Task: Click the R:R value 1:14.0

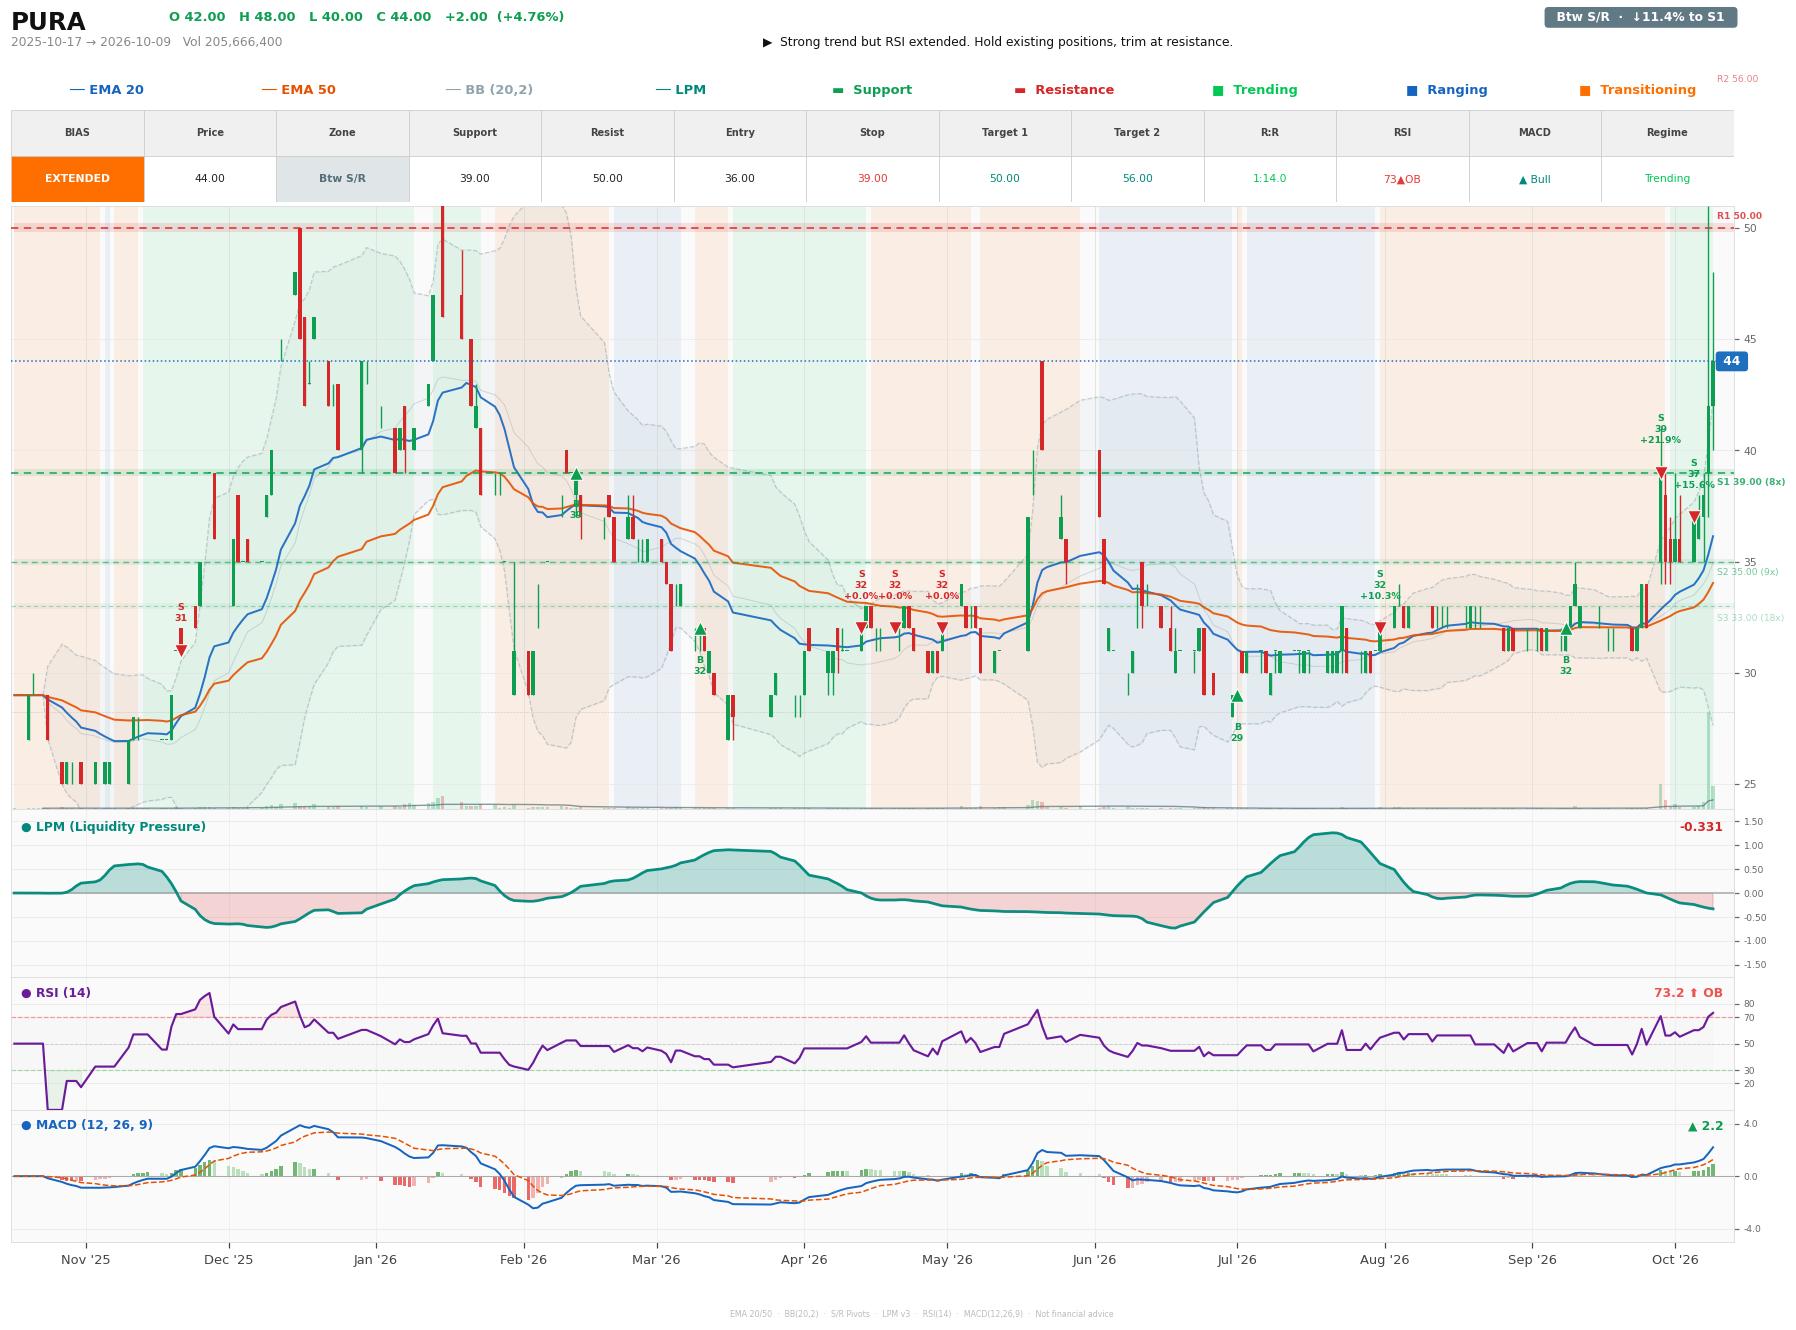Action: click(x=1269, y=179)
